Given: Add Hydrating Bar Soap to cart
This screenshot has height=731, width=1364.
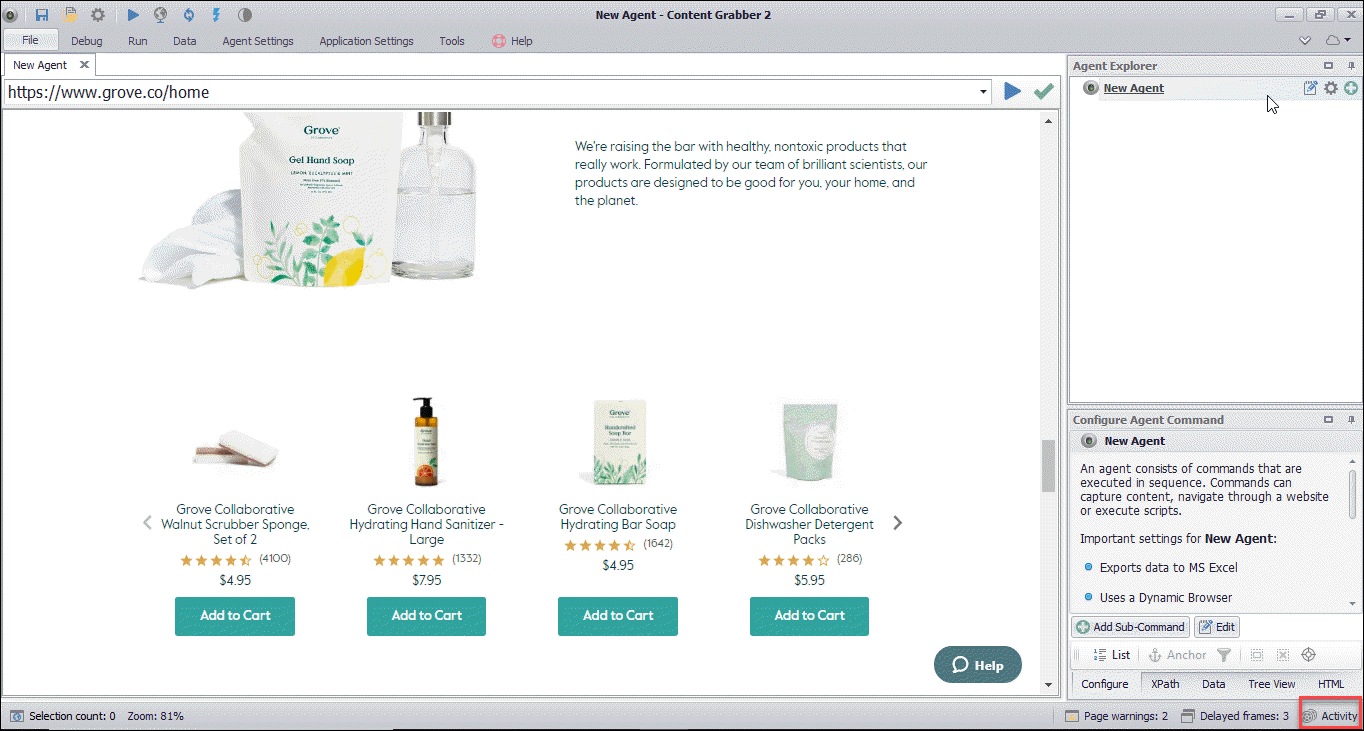Looking at the screenshot, I should [x=618, y=616].
